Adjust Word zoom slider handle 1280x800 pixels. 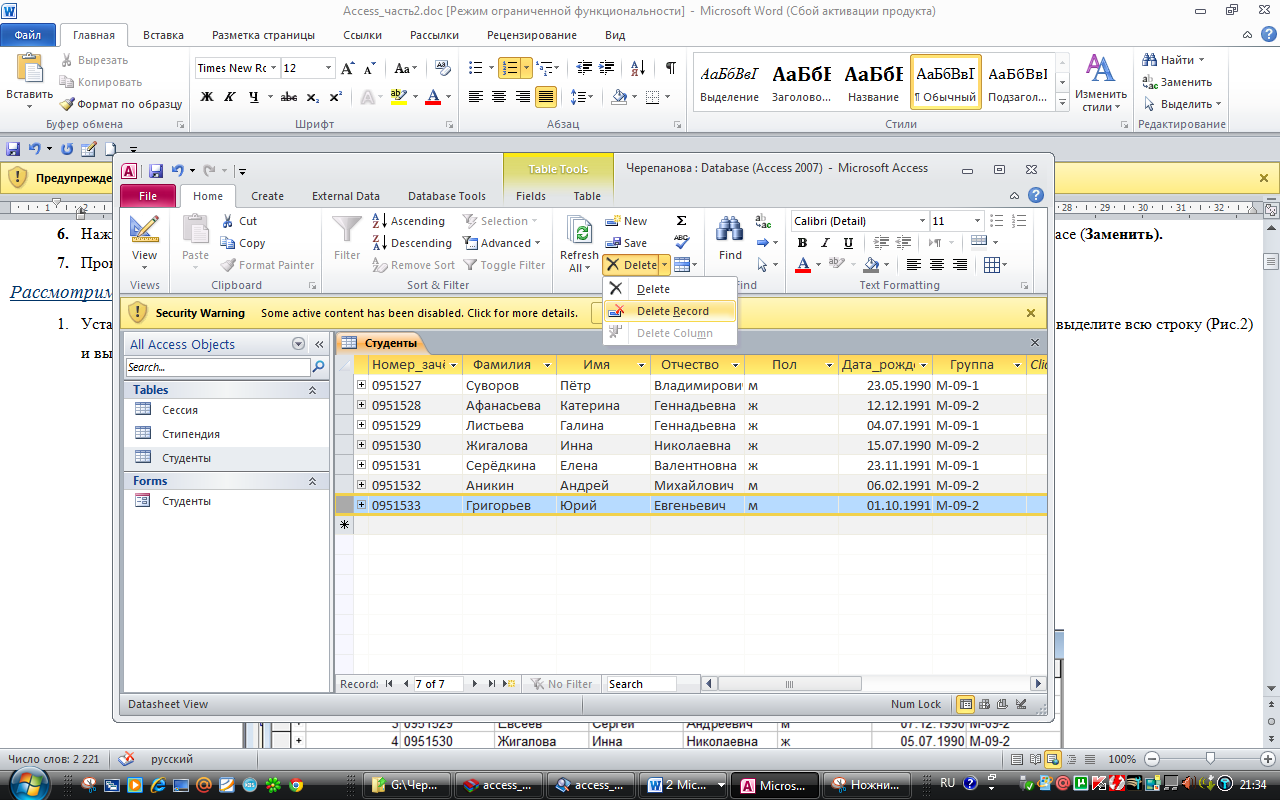point(1210,759)
